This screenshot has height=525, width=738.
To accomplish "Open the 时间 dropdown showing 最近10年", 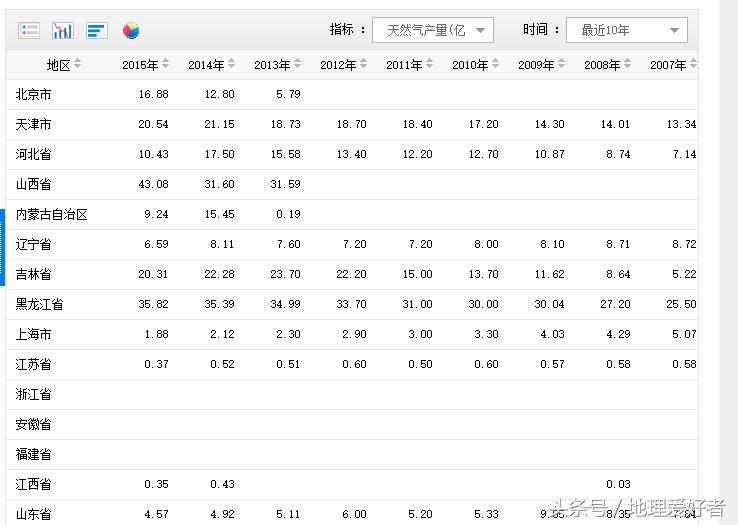I will tap(626, 30).
